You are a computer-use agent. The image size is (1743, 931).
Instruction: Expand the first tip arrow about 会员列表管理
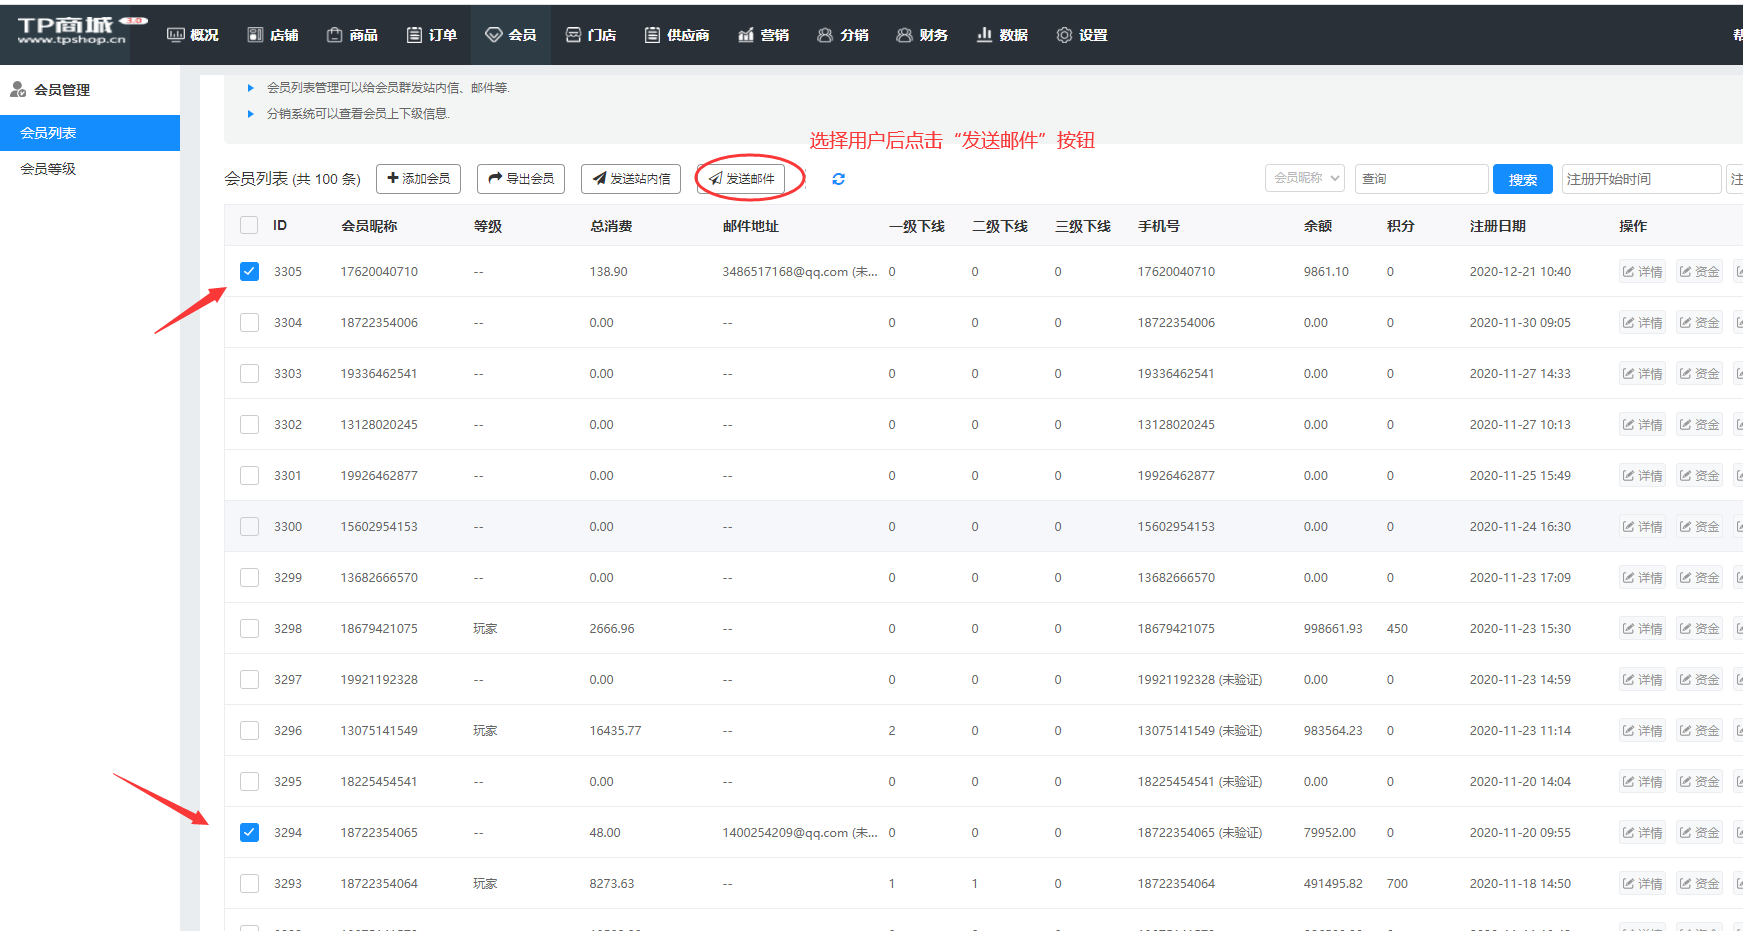[x=251, y=88]
